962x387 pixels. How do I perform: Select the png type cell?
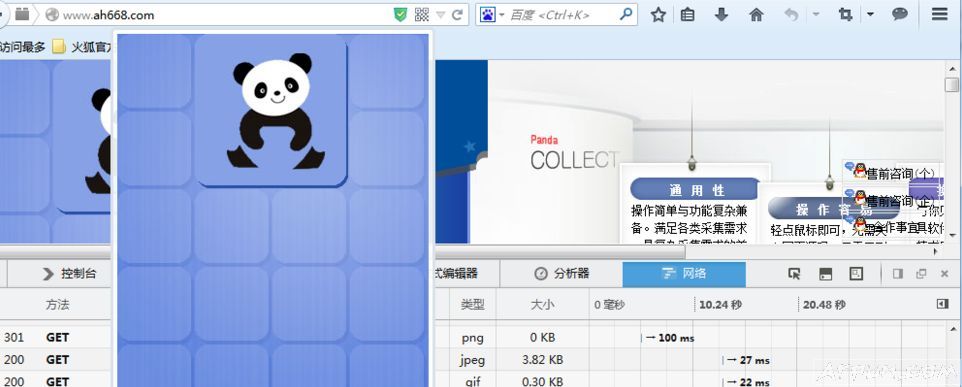coord(473,337)
